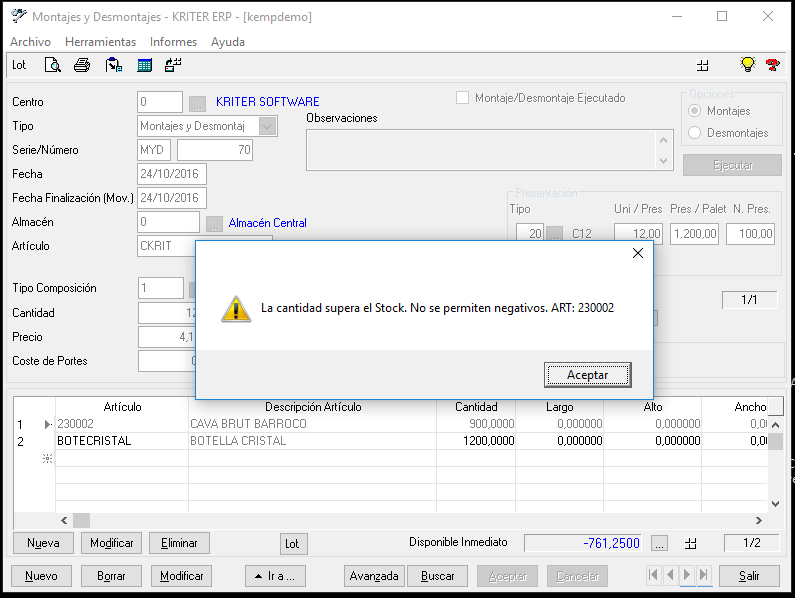
Task: Click the Almacén lookup ellipsis button
Action: [214, 224]
